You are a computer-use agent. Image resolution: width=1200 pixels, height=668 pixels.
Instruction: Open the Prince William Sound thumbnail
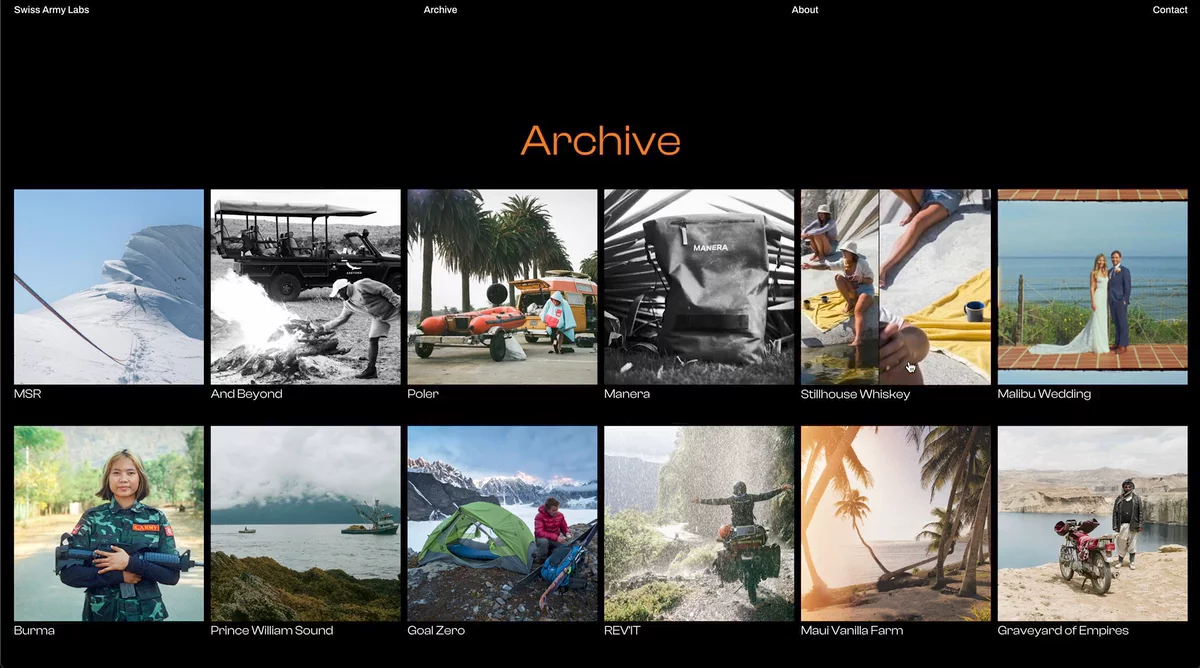(306, 524)
